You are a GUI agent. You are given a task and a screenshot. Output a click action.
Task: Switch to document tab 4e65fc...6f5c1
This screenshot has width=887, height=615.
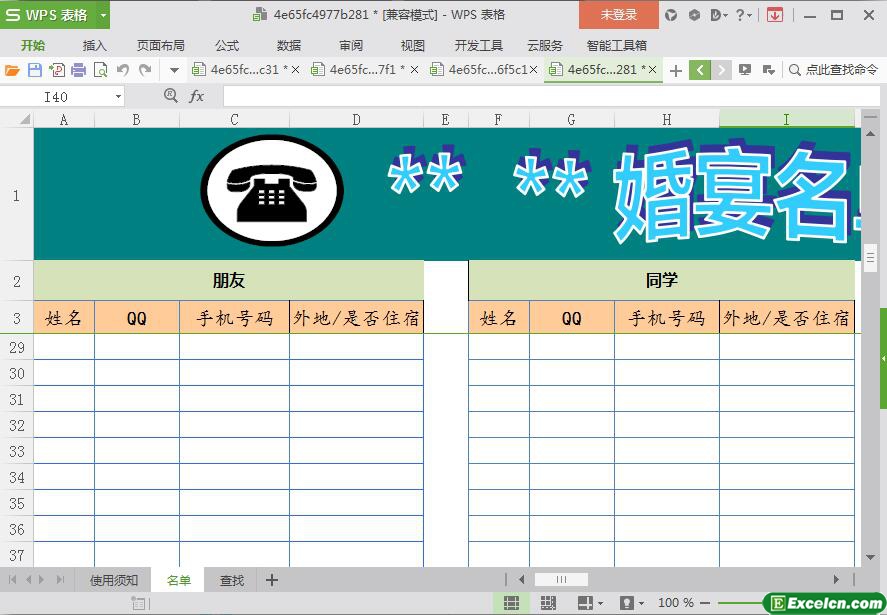pyautogui.click(x=479, y=70)
